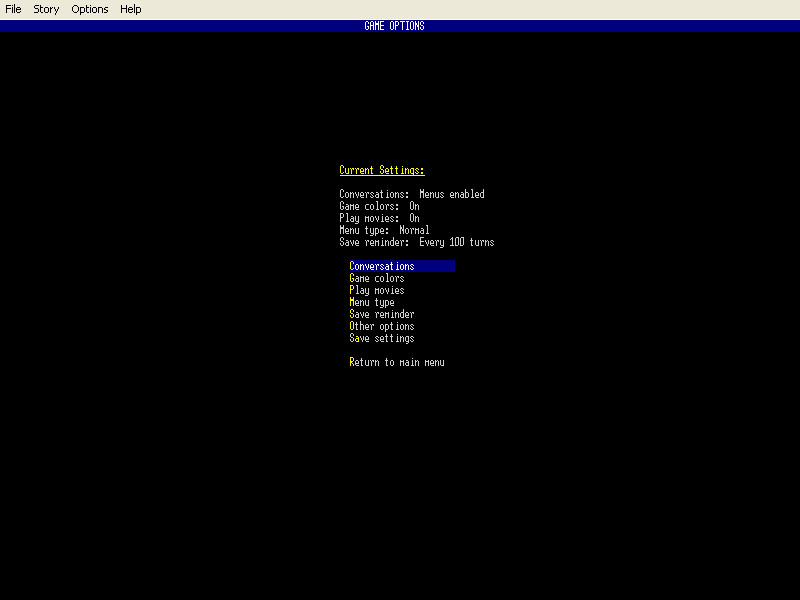Image resolution: width=800 pixels, height=600 pixels.
Task: Click the 'Every 100 turns' value
Action: point(457,242)
